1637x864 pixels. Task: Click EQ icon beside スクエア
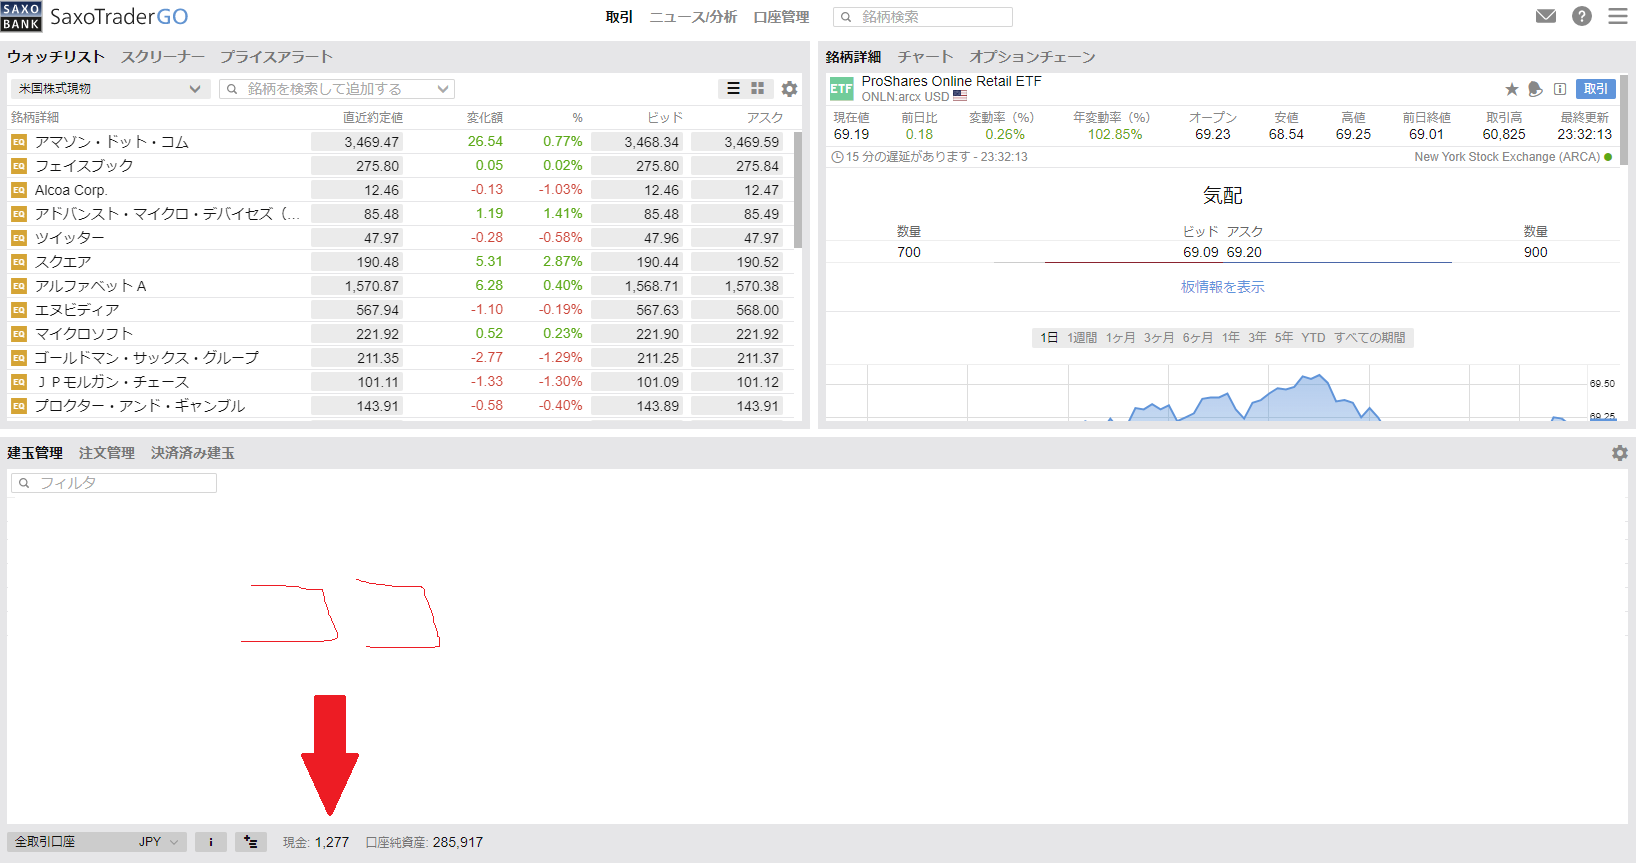19,262
